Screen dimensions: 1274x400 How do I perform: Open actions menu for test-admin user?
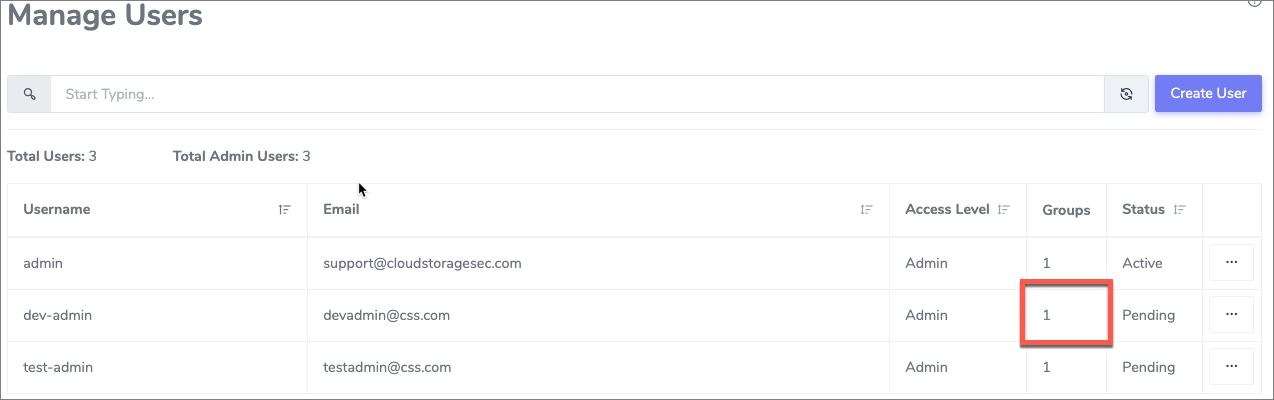[x=1231, y=367]
